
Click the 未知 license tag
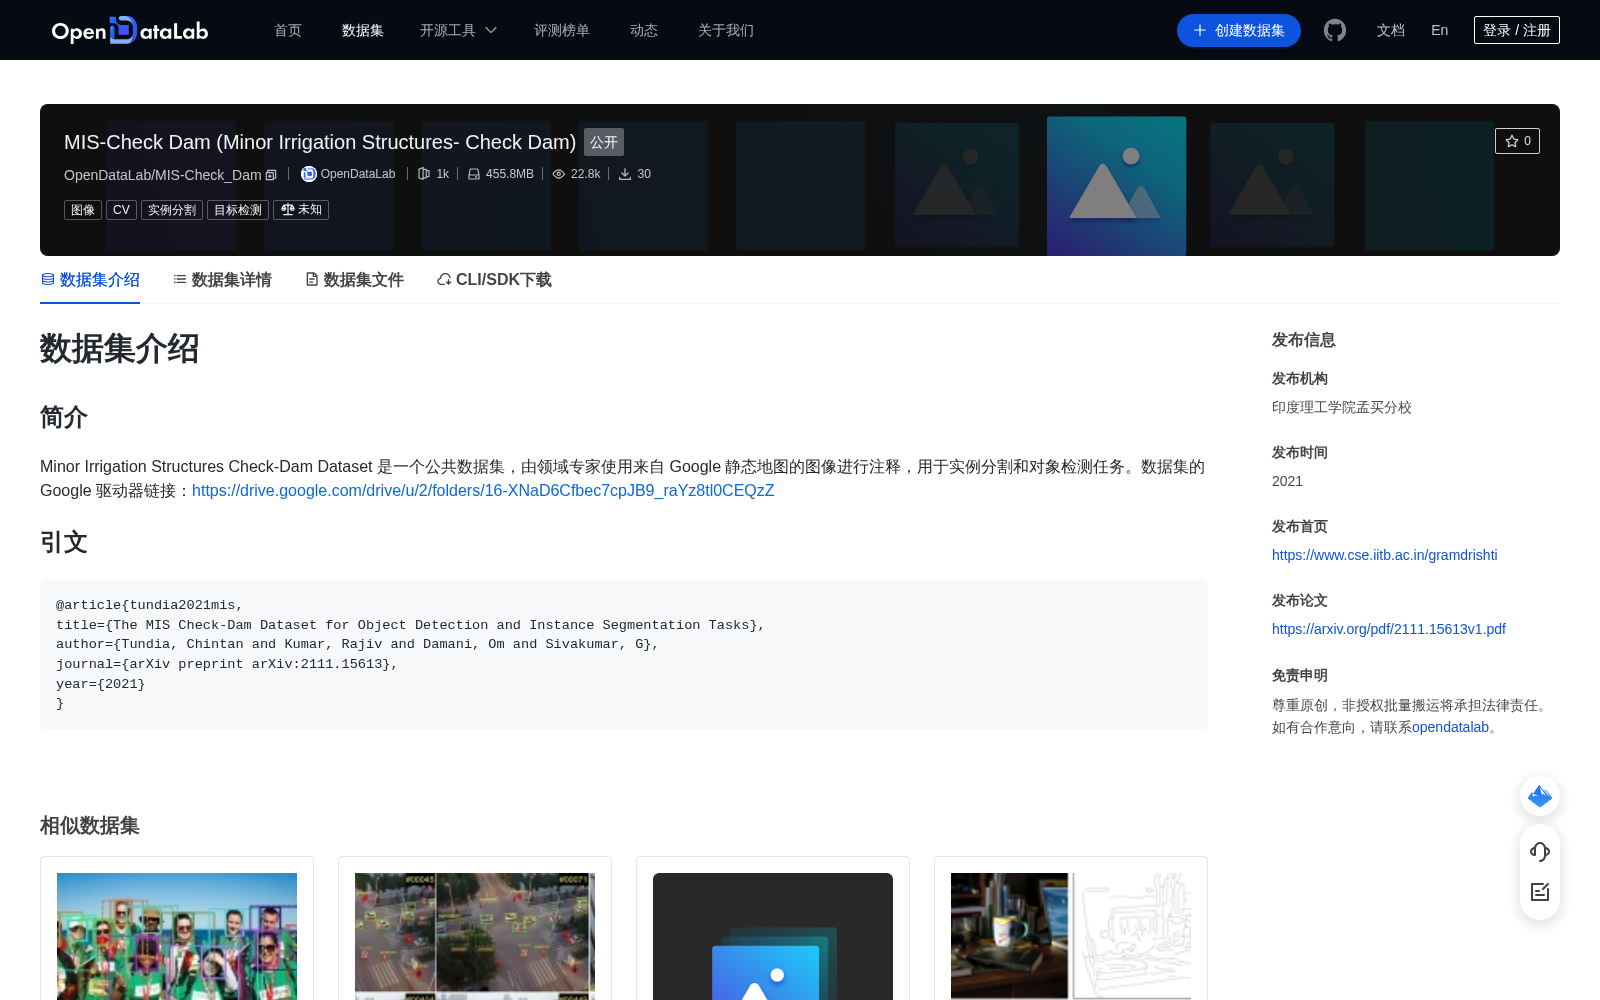tap(301, 210)
